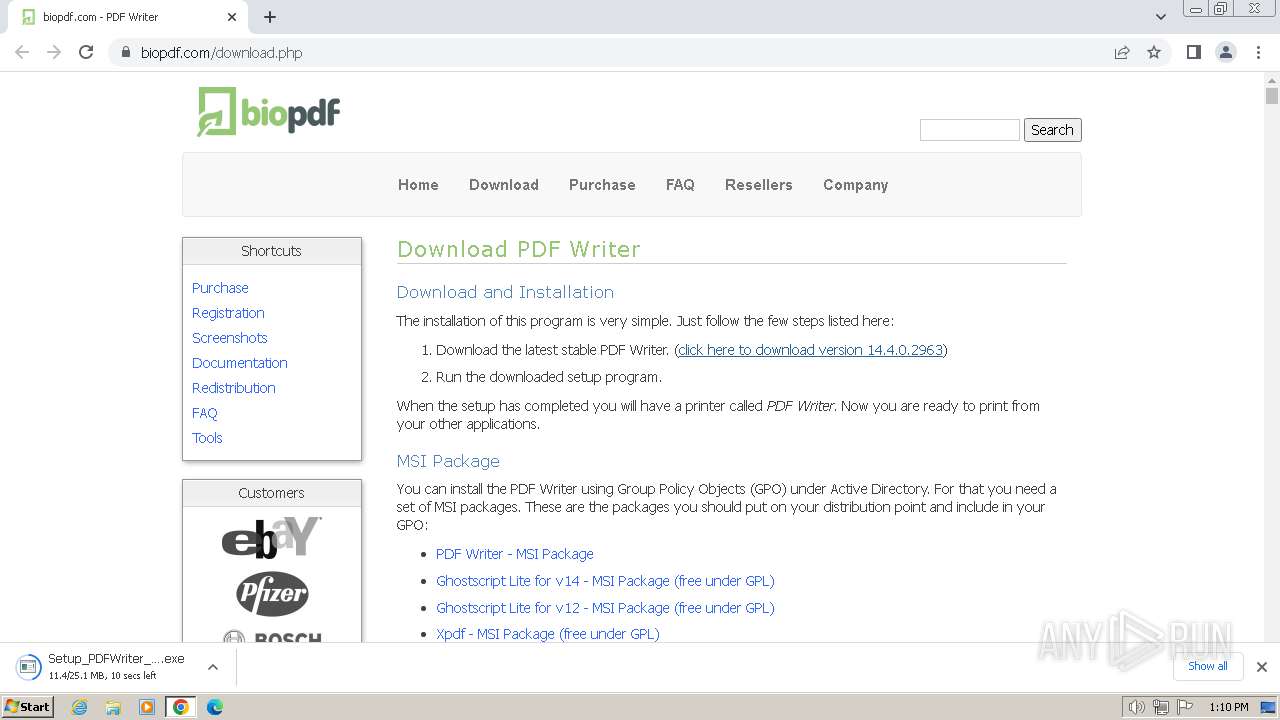Open the Windows Start button

[x=28, y=706]
